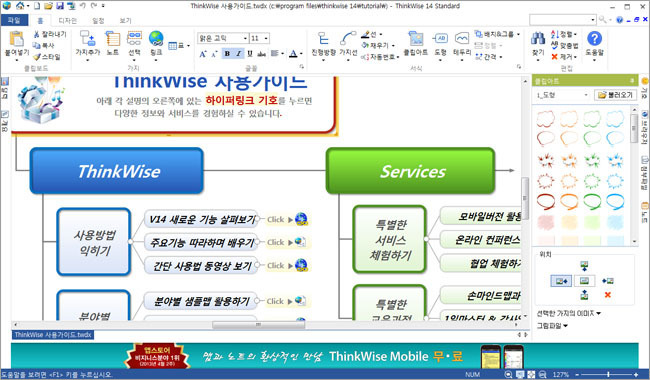Click Shrink Font (small A) icon
The image size is (650, 380).
pos(214,54)
